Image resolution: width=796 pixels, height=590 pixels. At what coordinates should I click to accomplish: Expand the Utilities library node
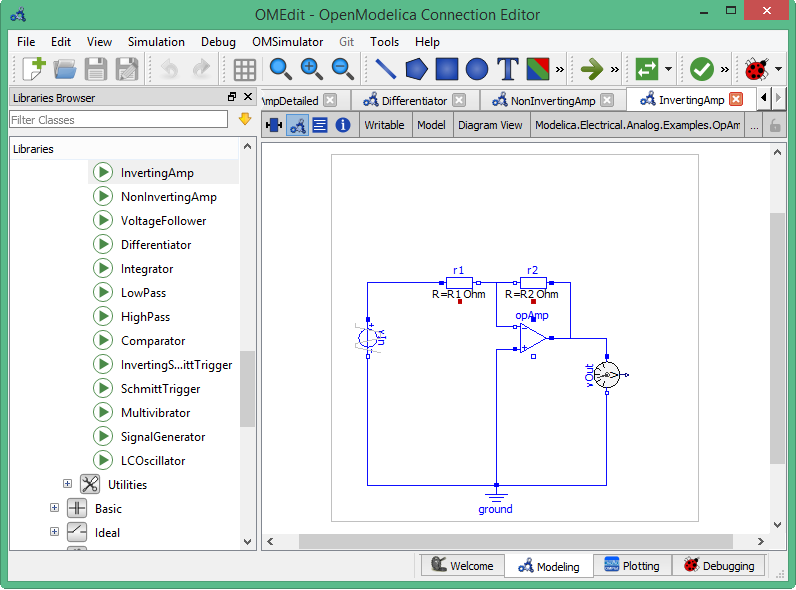tap(68, 484)
